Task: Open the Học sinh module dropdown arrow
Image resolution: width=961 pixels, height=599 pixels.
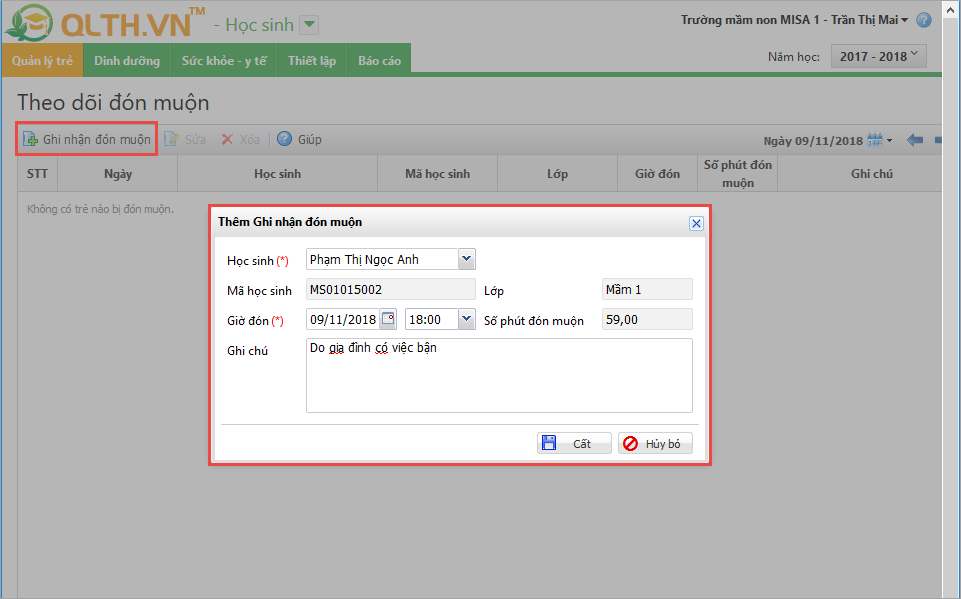Action: pyautogui.click(x=310, y=25)
